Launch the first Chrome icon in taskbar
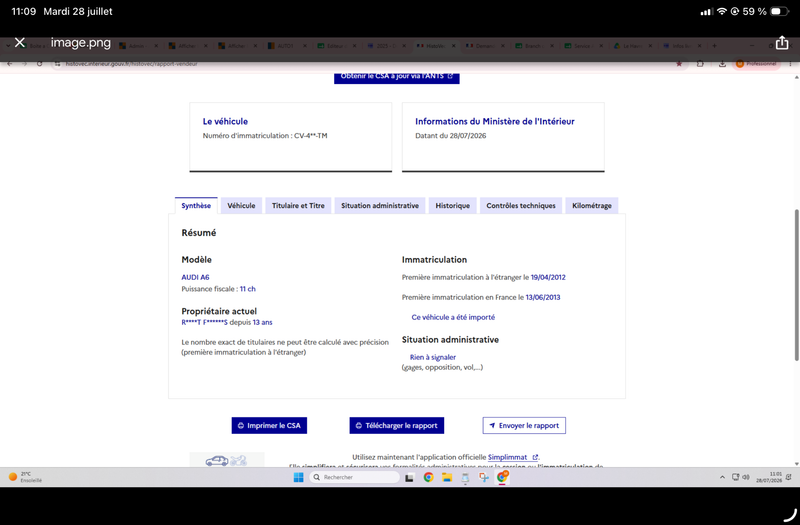Viewport: 800px width, 525px height. 428,477
